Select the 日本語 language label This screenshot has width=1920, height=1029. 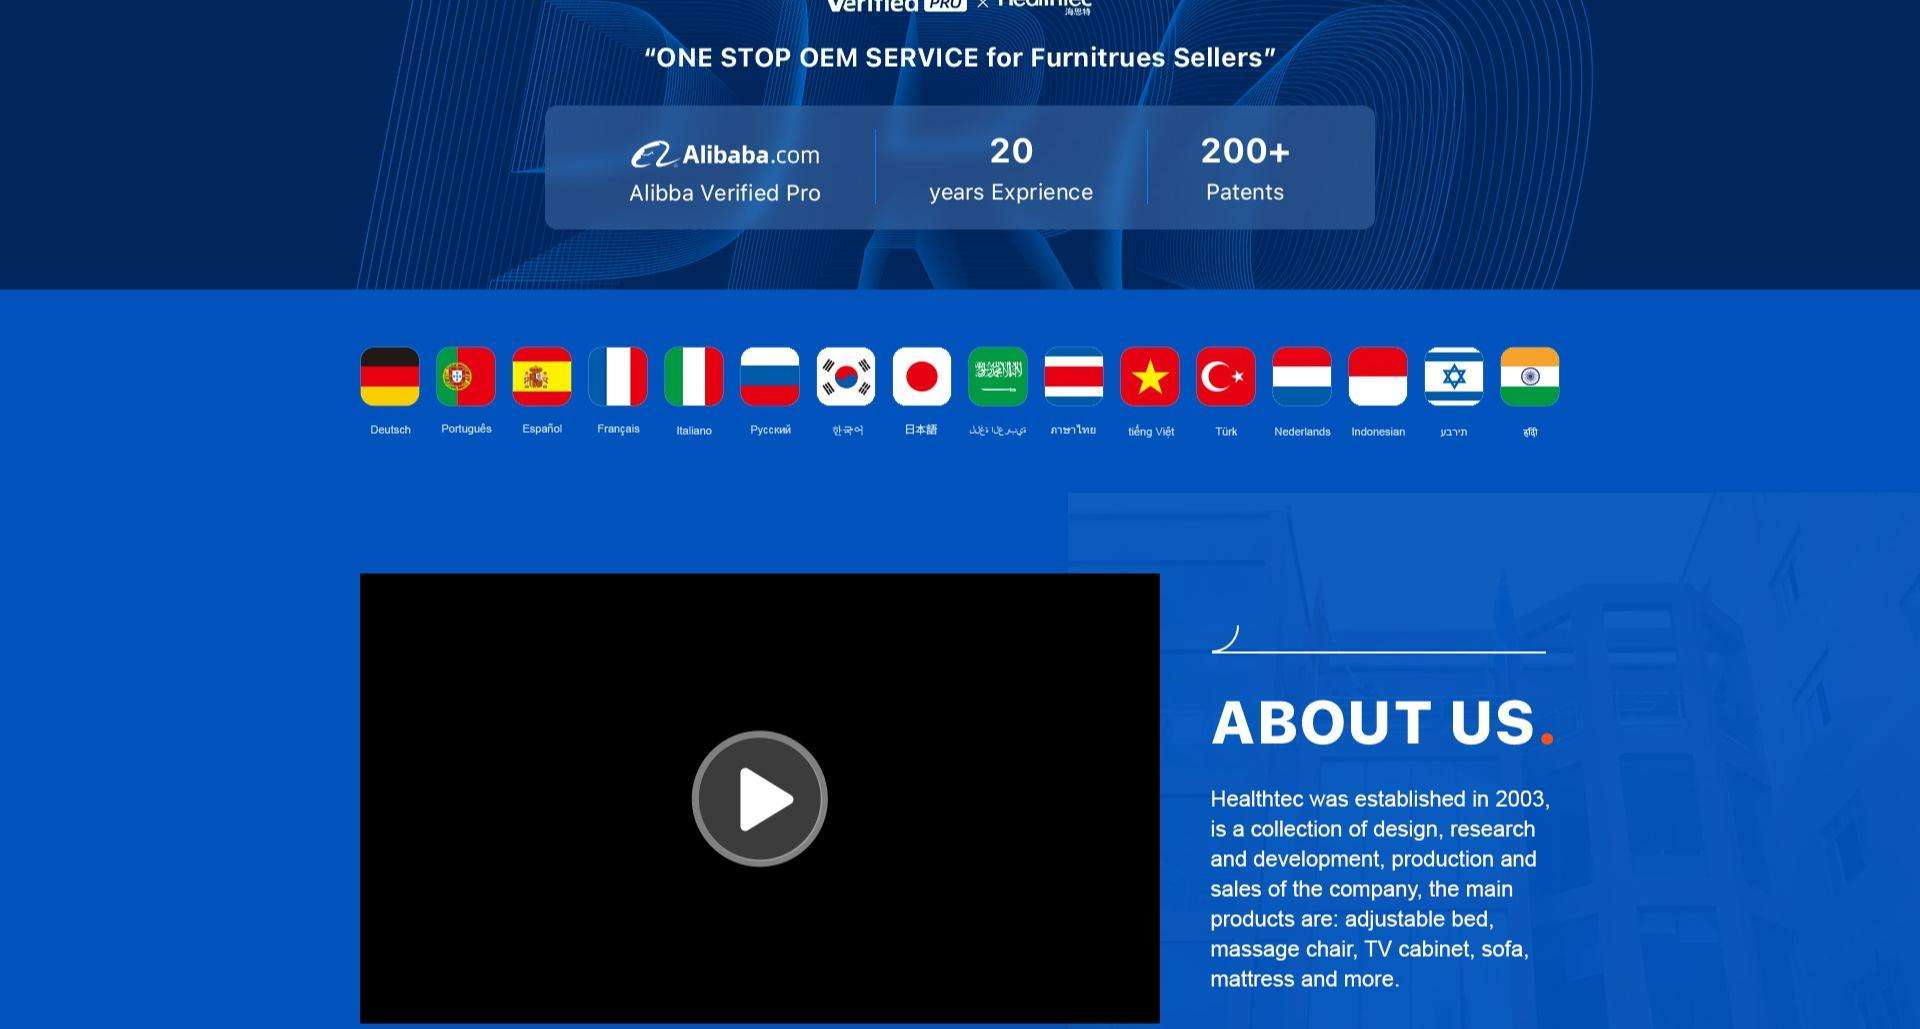921,430
